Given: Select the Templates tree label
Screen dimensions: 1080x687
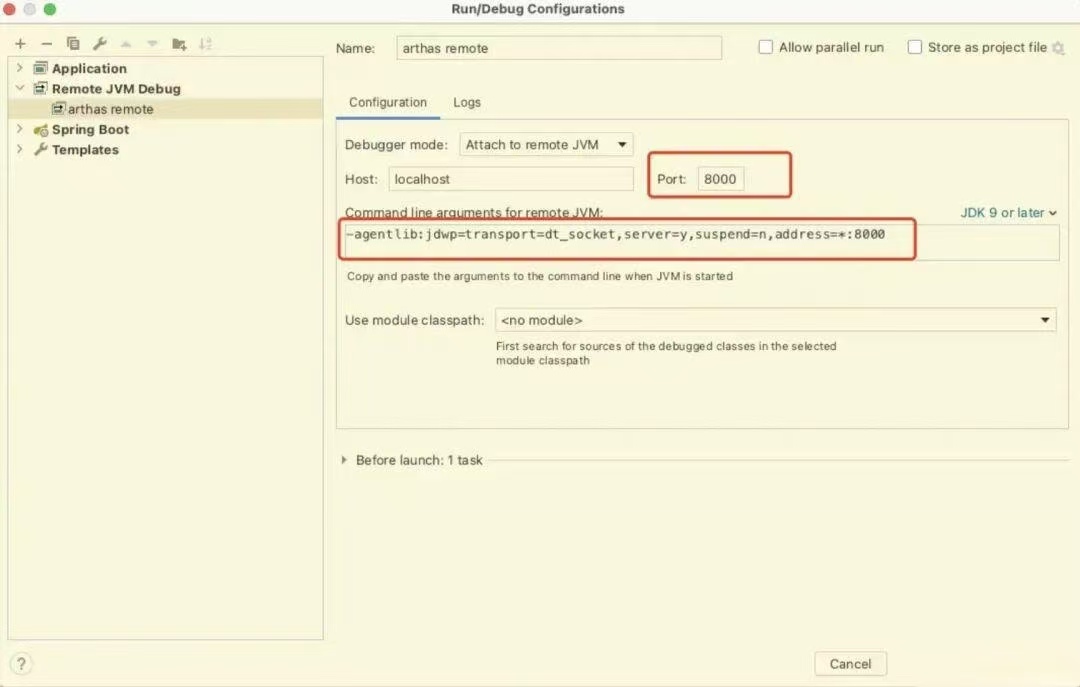Looking at the screenshot, I should (x=85, y=150).
